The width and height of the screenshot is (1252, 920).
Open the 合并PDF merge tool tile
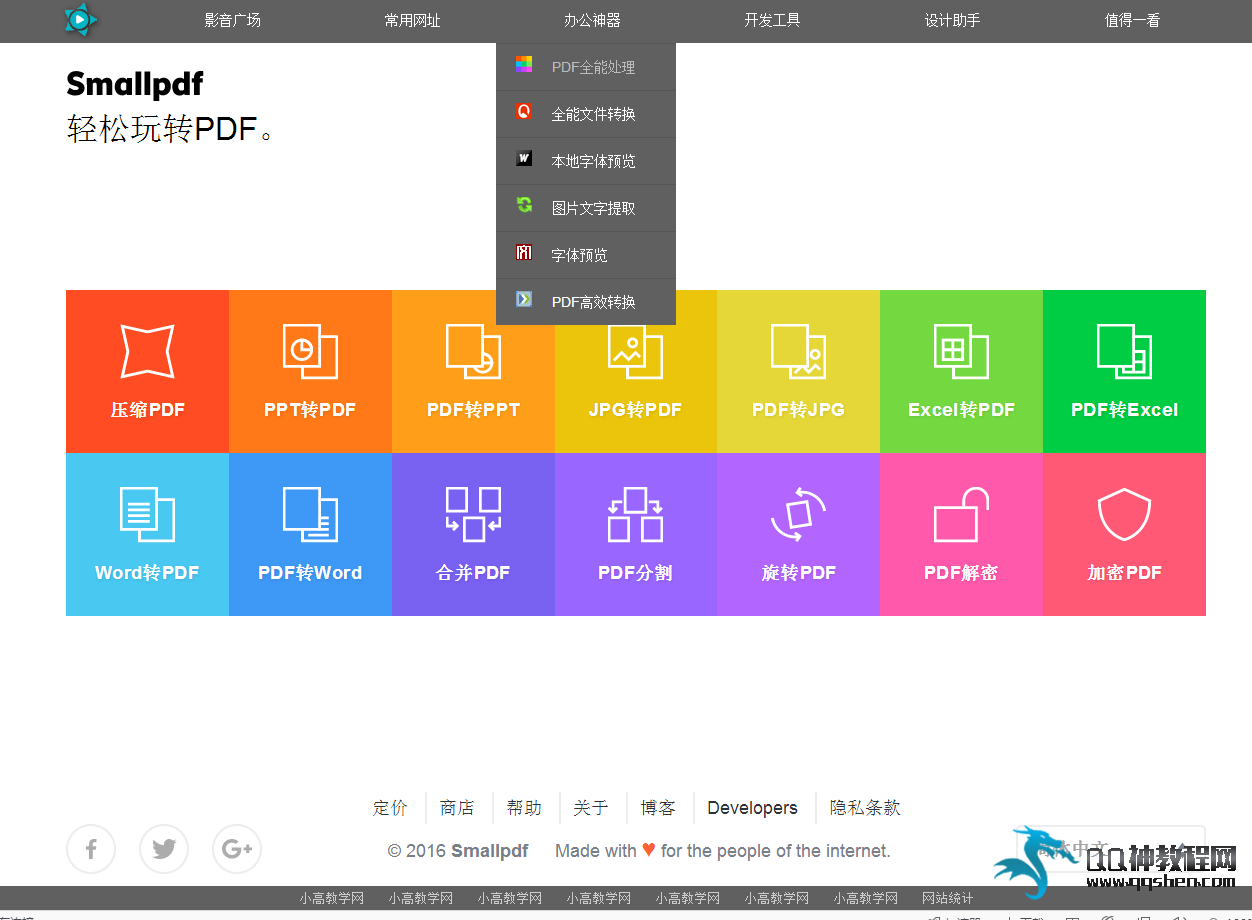pos(473,534)
